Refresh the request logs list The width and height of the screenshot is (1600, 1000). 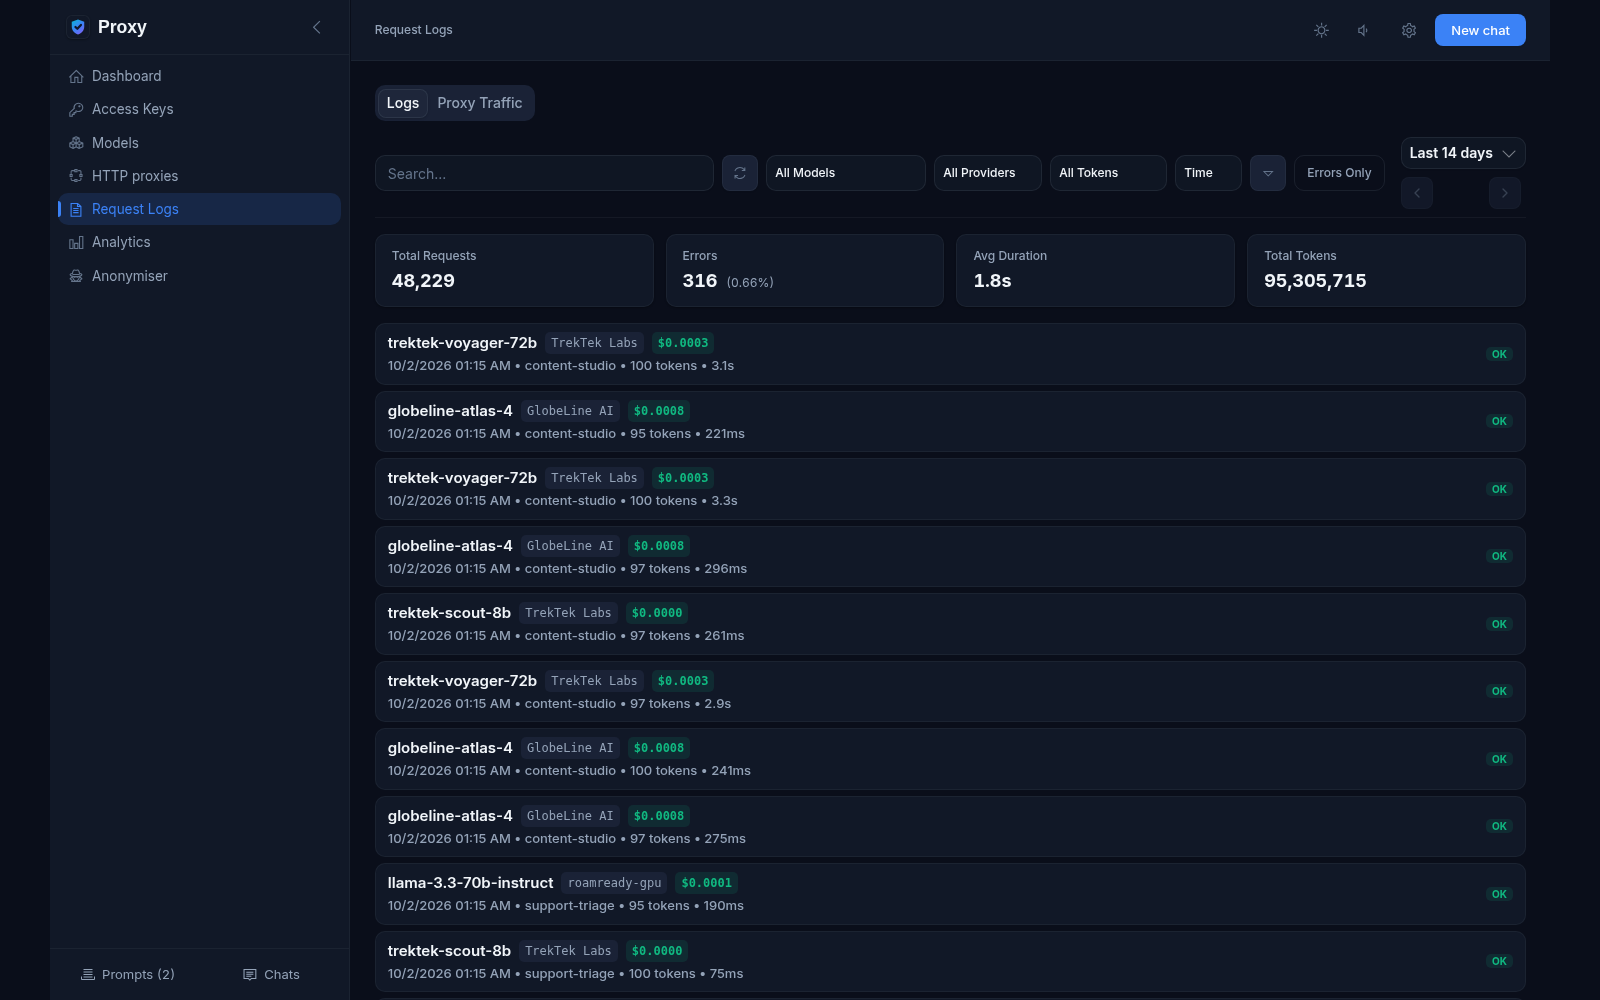[x=740, y=173]
